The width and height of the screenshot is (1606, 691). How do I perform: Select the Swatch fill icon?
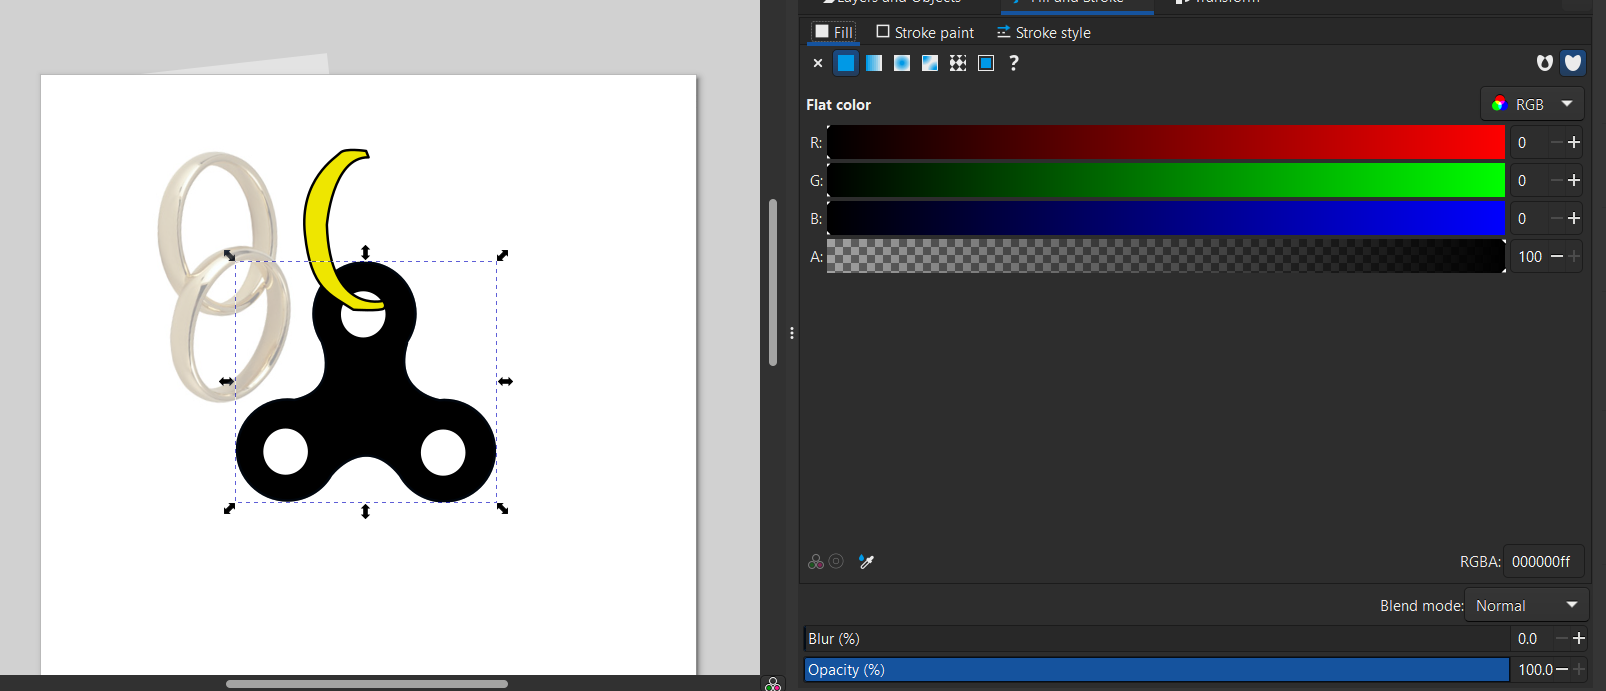tap(986, 63)
